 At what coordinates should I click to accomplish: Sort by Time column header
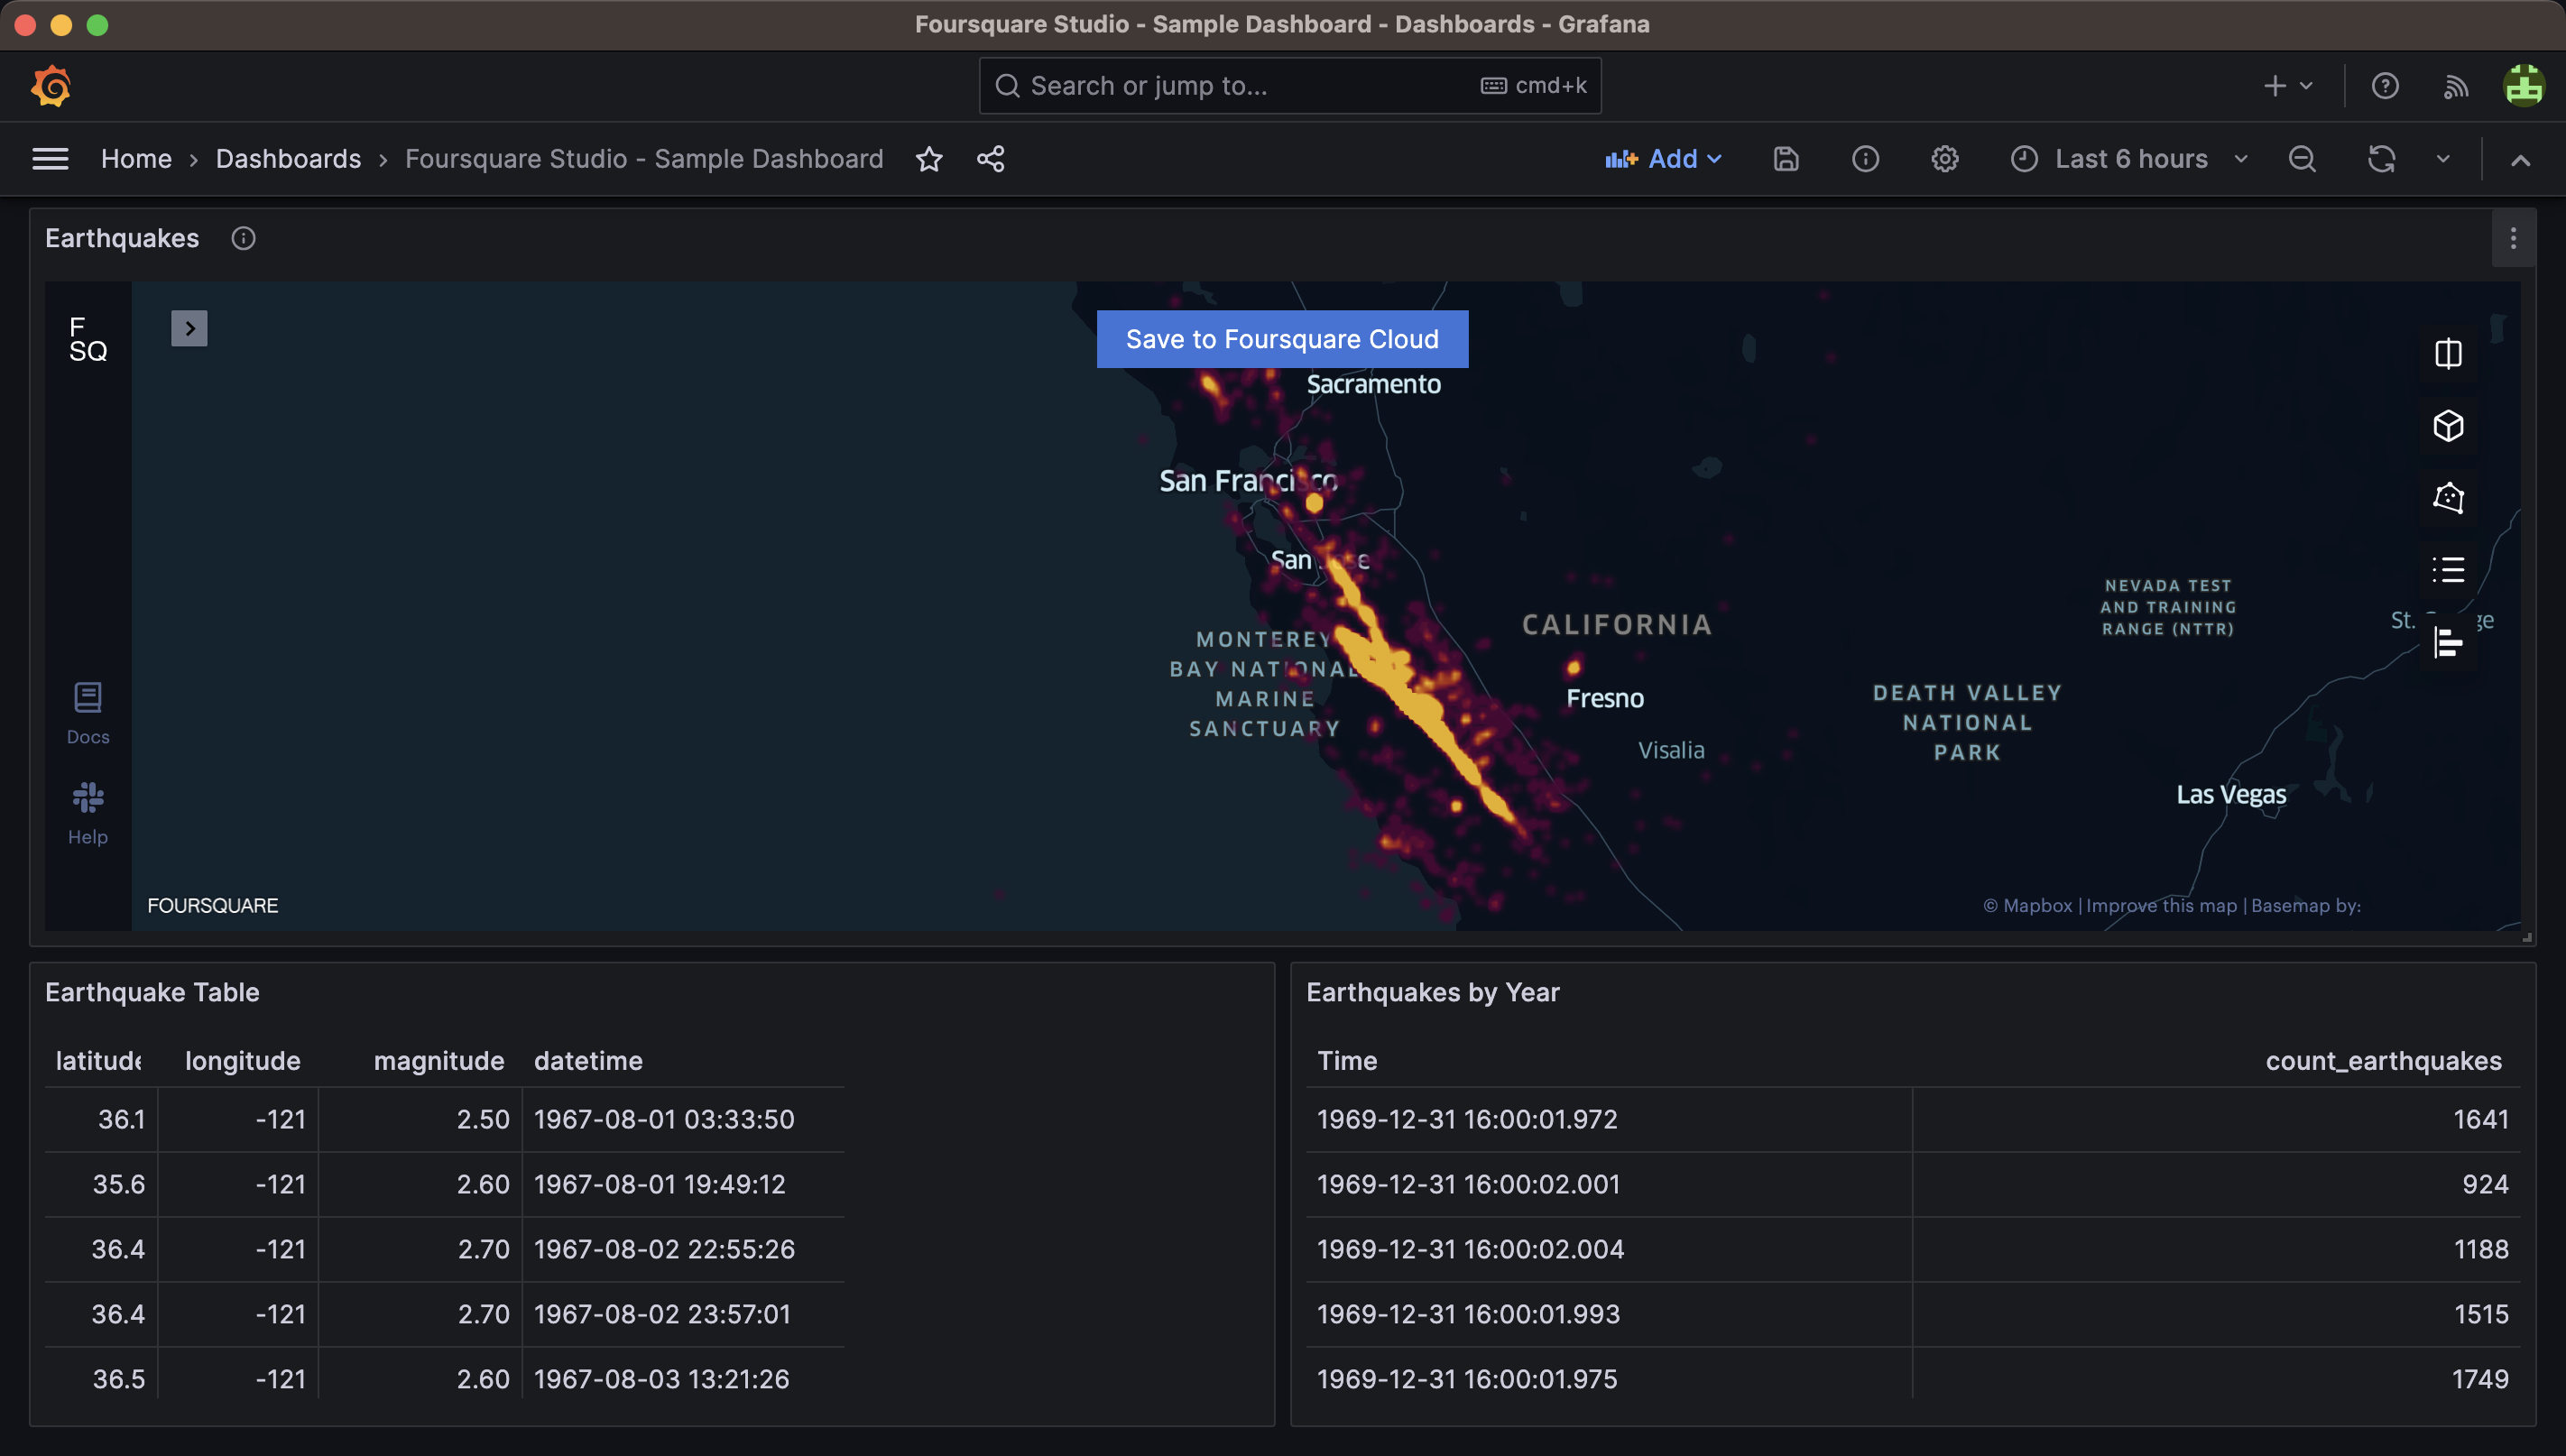pyautogui.click(x=1347, y=1060)
